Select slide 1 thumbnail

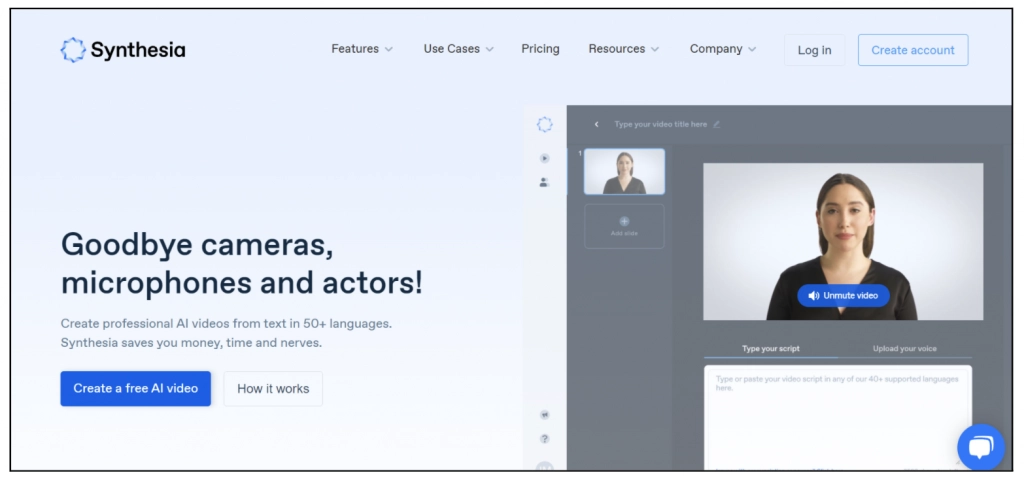(624, 172)
